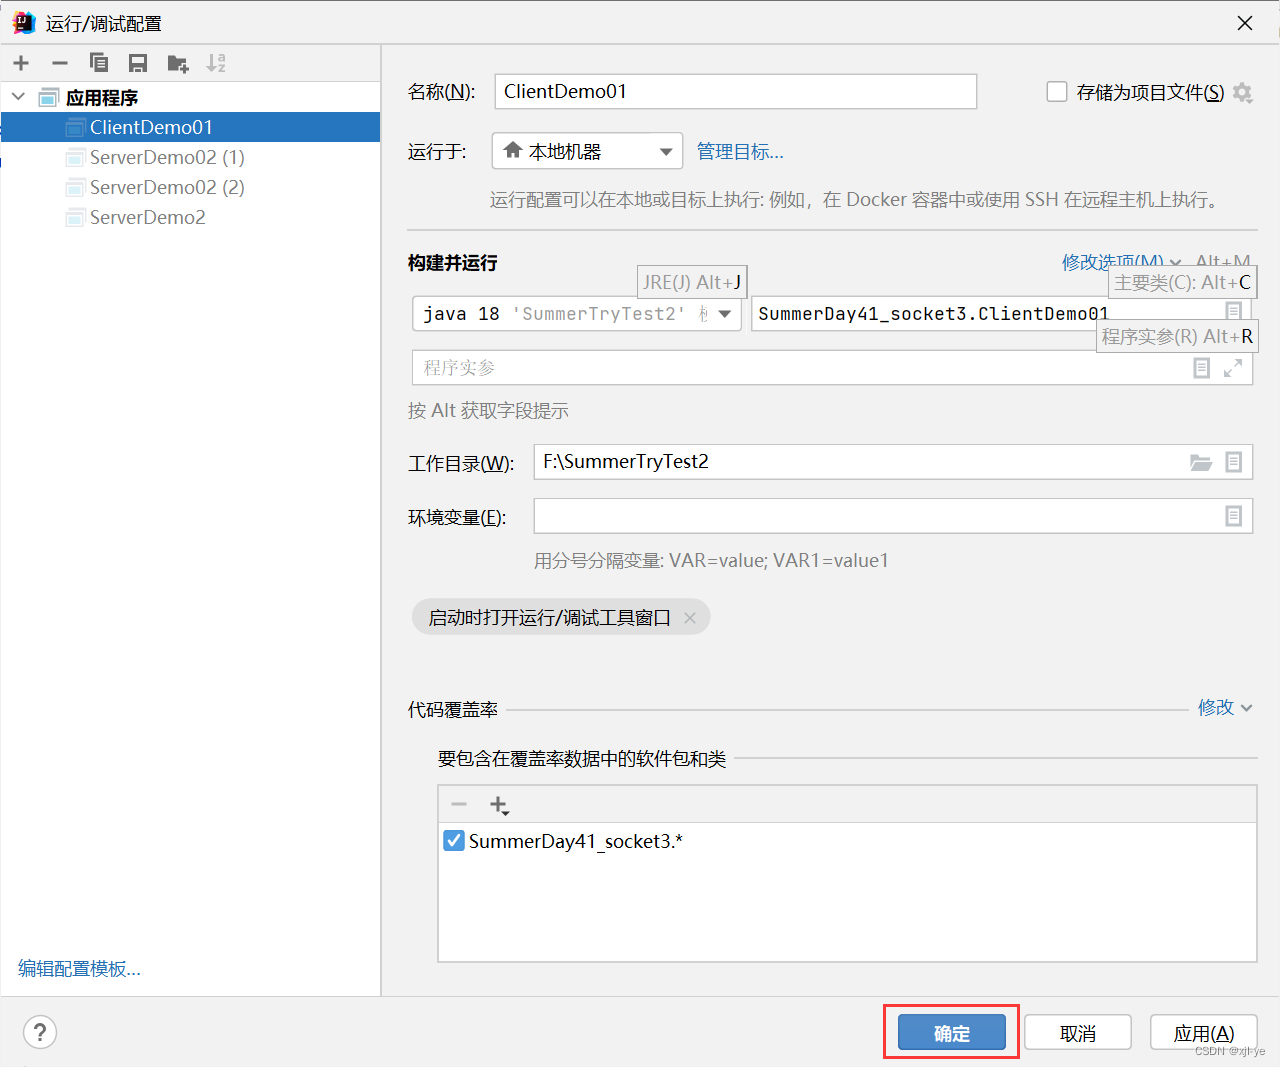This screenshot has width=1280, height=1067.
Task: Collapse the 应用程序 tree node
Action: (18, 97)
